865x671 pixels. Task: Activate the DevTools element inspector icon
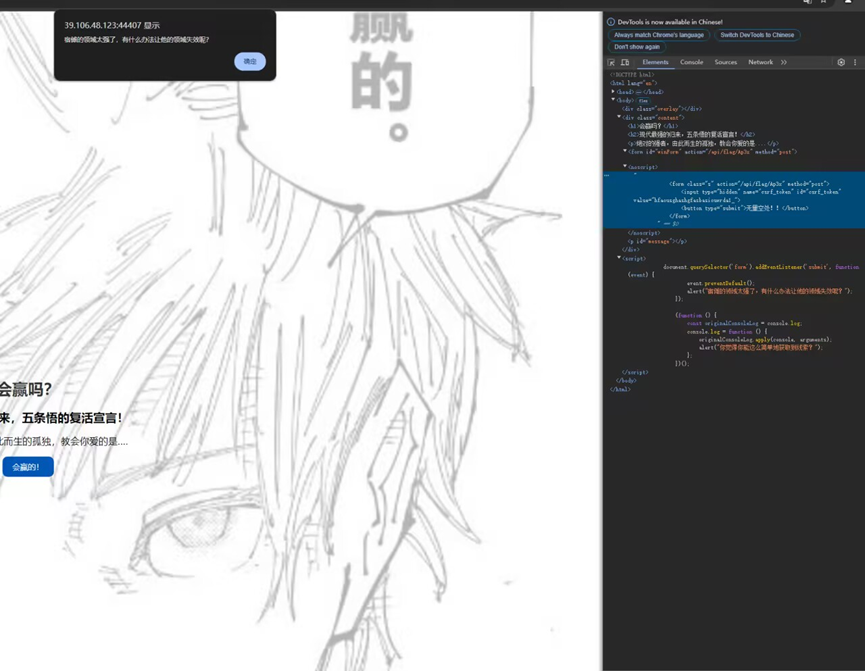(611, 62)
